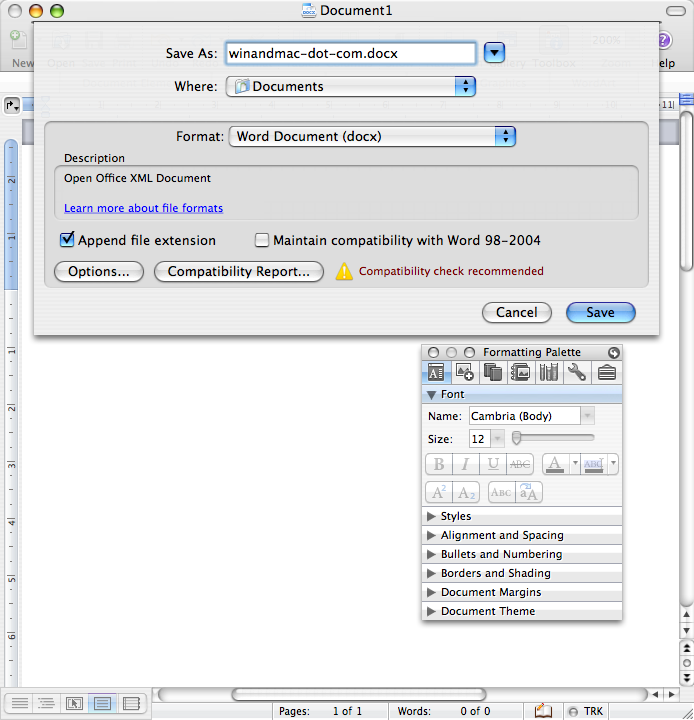The image size is (694, 720).
Task: Open the Project Palette briefcase icon
Action: (606, 372)
